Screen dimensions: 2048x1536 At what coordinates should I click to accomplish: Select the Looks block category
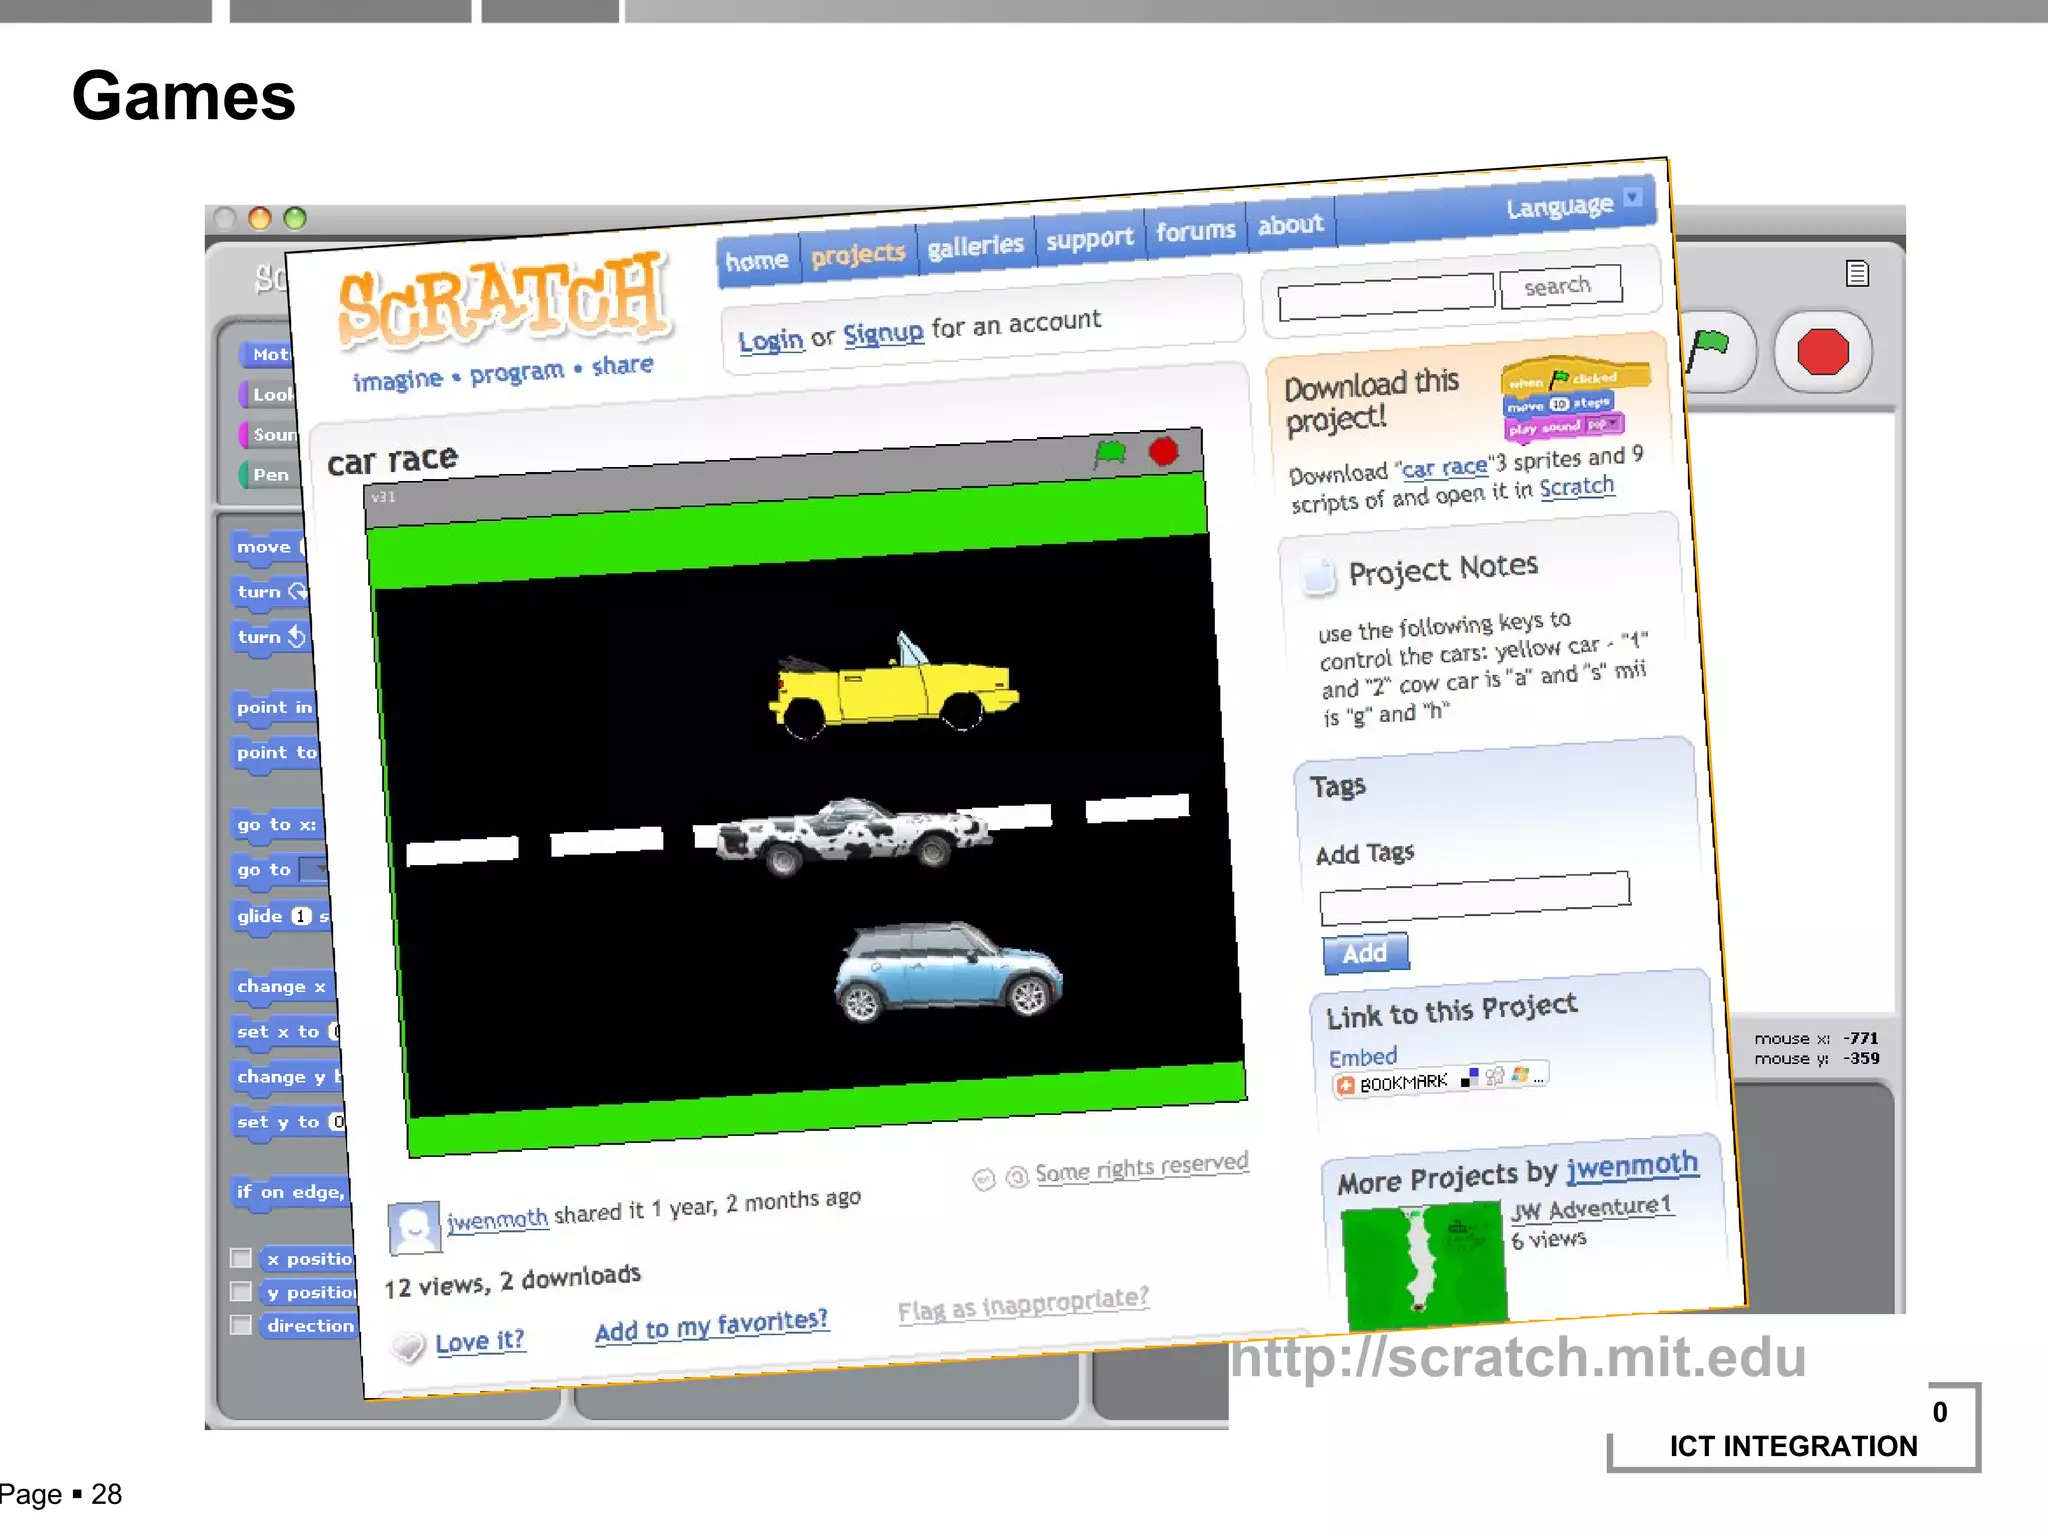268,394
